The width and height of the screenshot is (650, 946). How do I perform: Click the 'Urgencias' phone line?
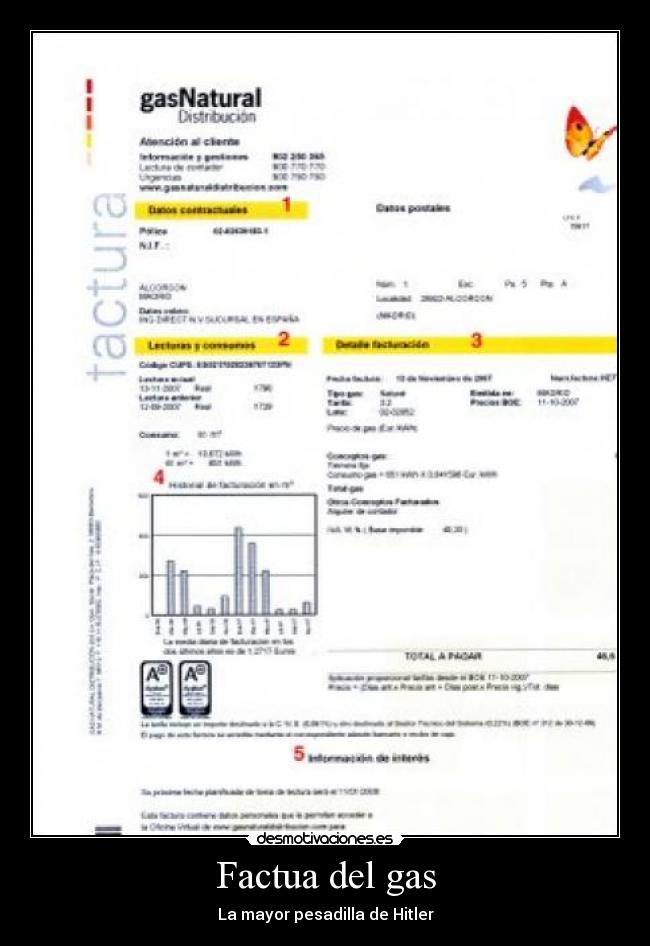(x=232, y=177)
